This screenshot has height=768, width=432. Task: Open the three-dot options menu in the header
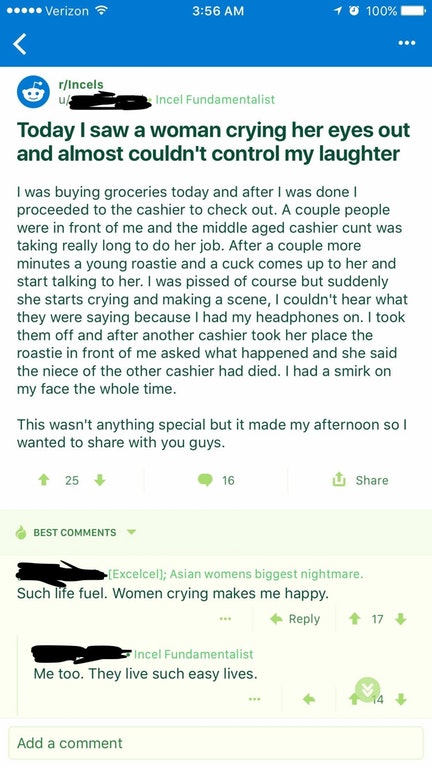coord(407,43)
